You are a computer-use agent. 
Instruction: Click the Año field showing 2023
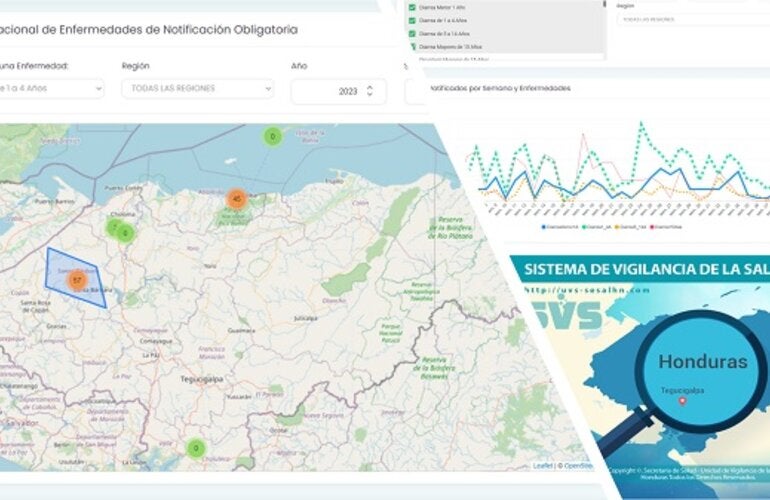pos(338,91)
